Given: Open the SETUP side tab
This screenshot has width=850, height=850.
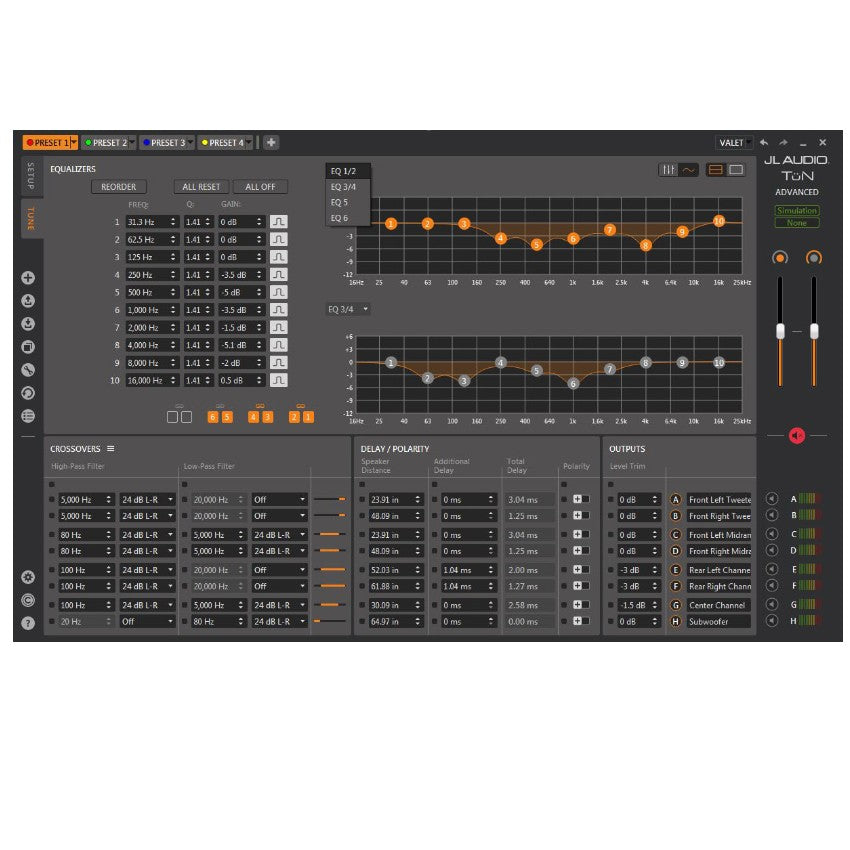Looking at the screenshot, I should pos(31,176).
